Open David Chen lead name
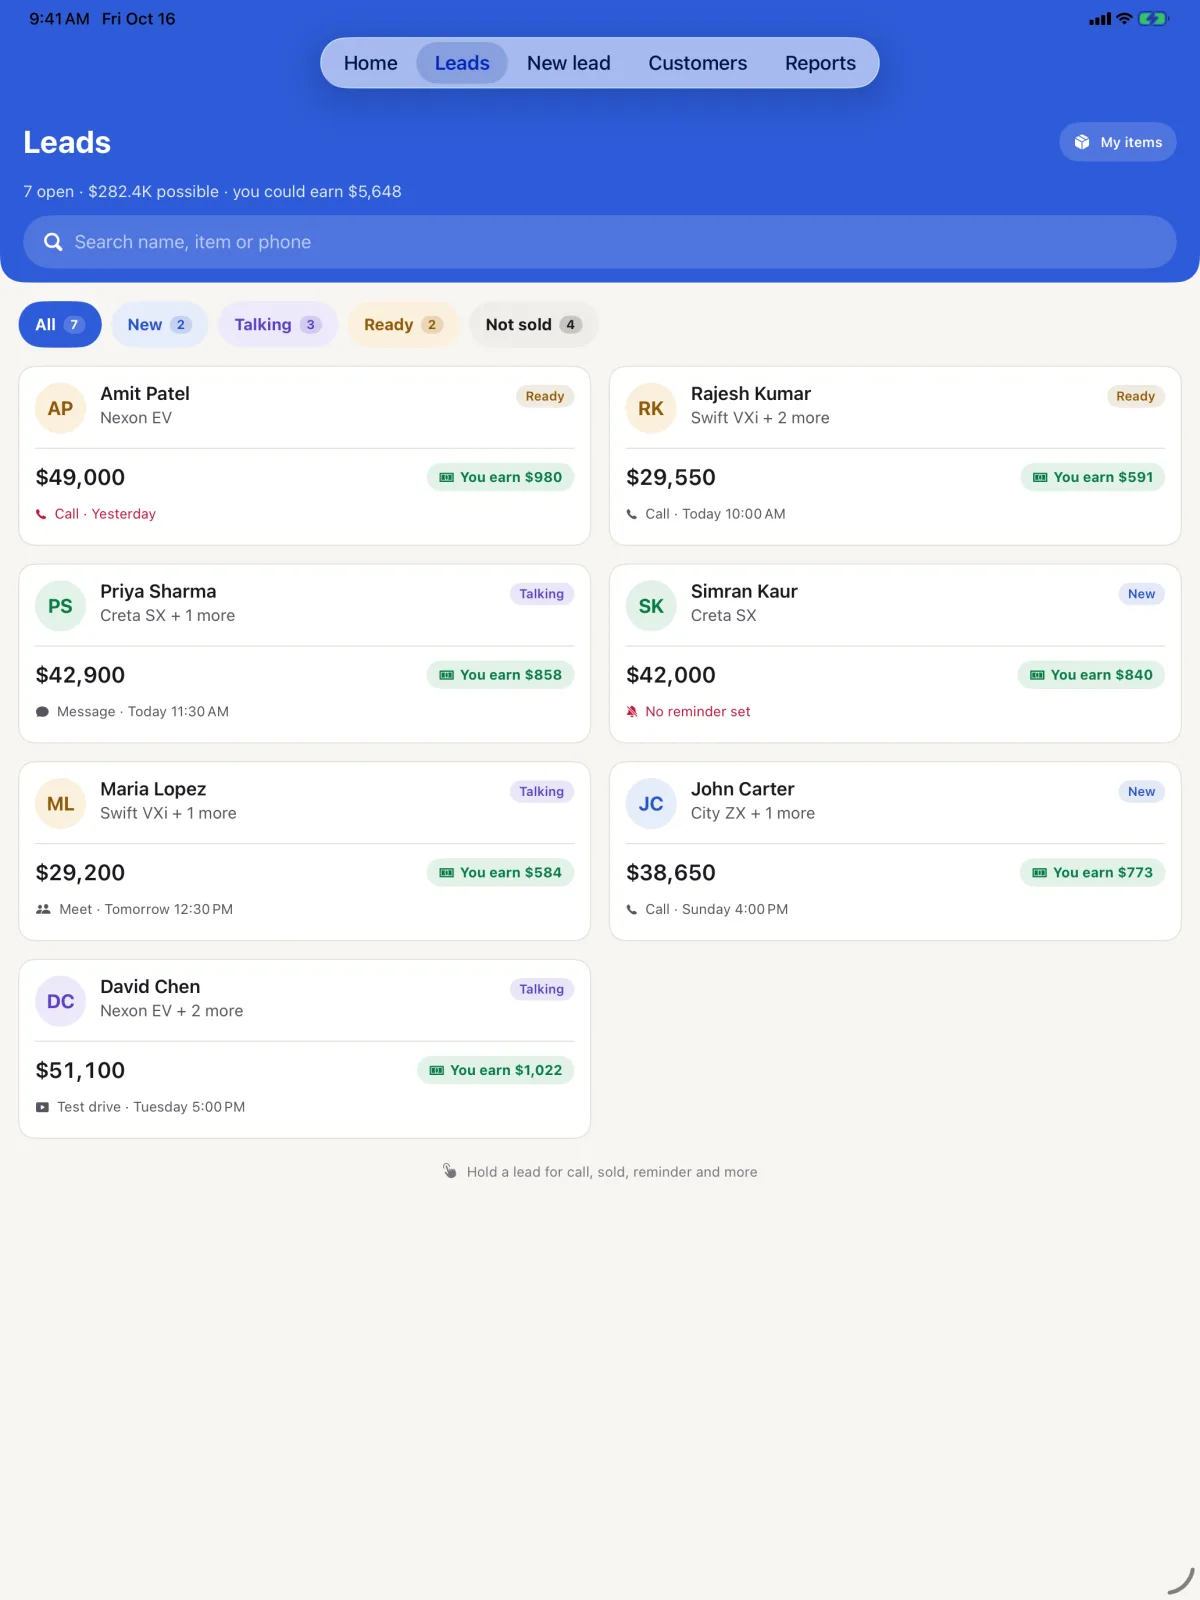The image size is (1200, 1600). [150, 987]
